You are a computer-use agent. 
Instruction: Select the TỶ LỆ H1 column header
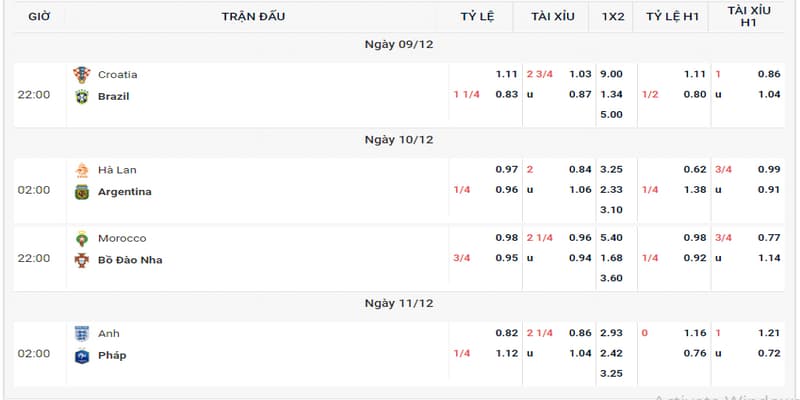pyautogui.click(x=672, y=16)
